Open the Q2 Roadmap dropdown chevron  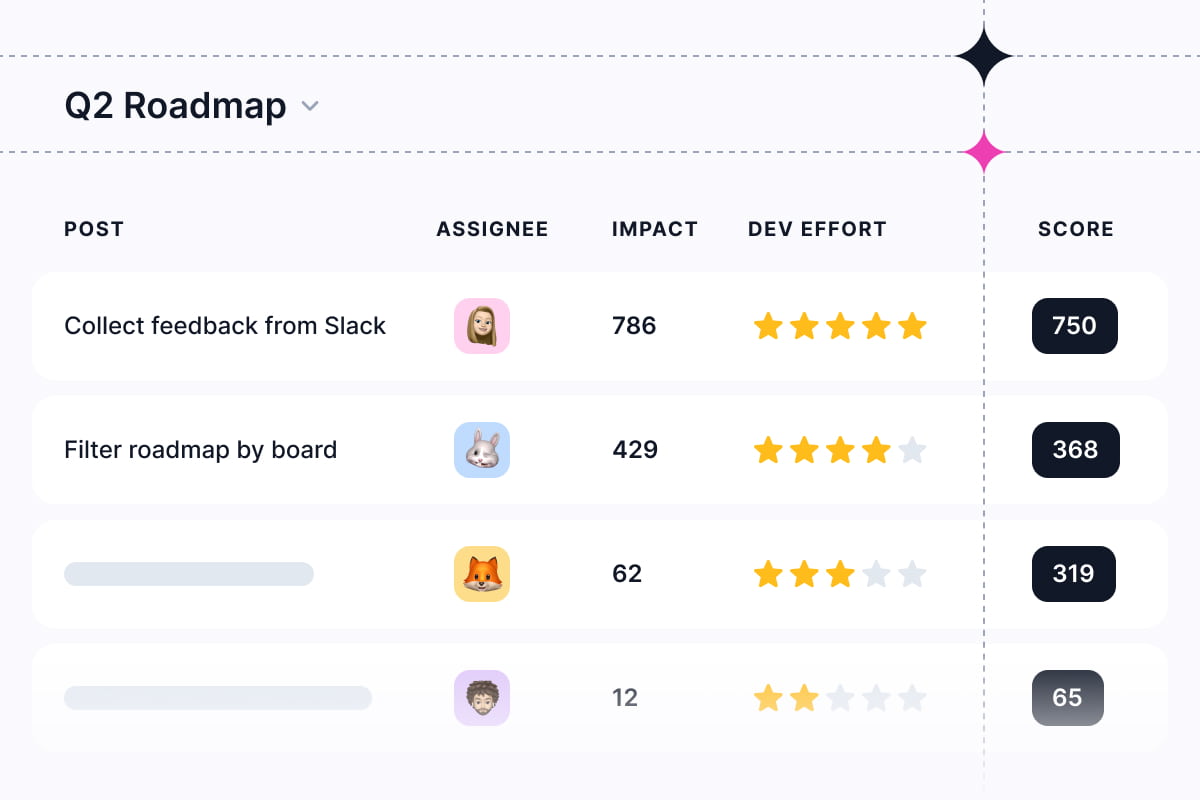point(310,106)
